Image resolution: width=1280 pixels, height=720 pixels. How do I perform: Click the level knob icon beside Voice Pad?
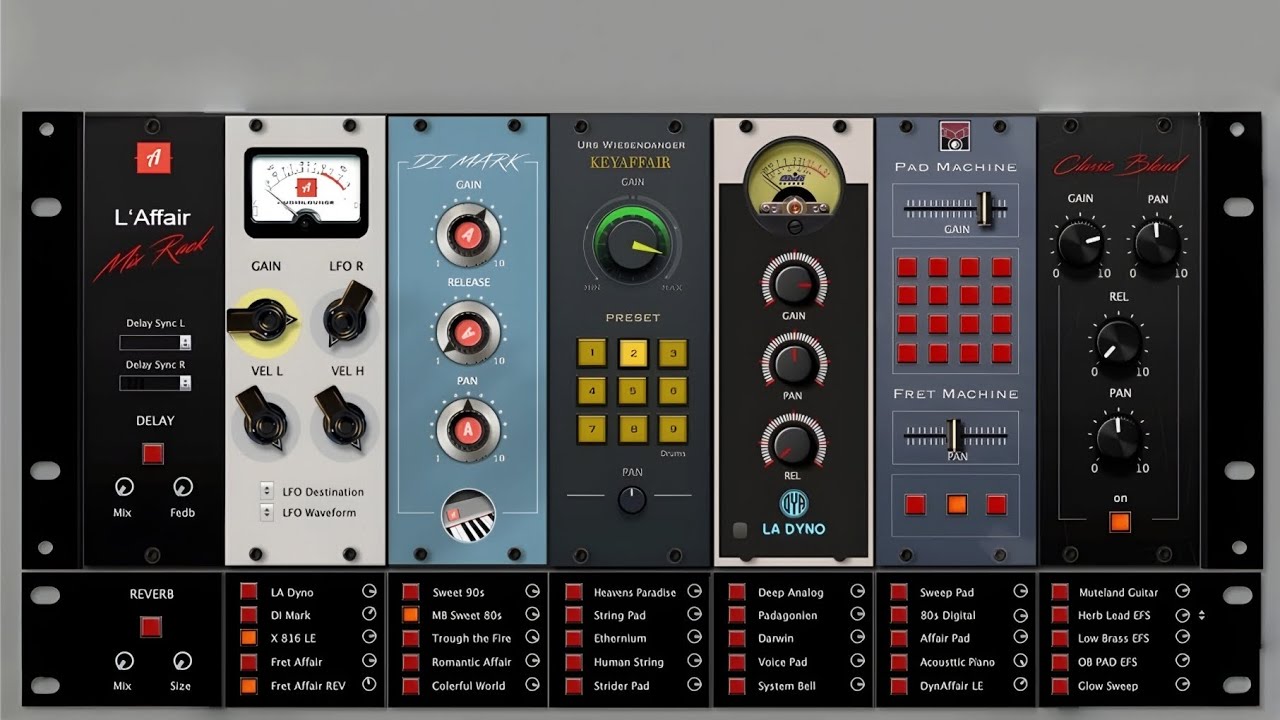pos(857,661)
